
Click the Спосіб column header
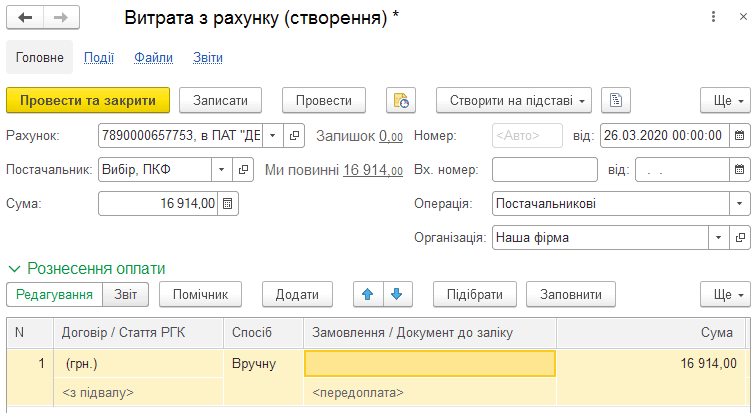click(264, 333)
